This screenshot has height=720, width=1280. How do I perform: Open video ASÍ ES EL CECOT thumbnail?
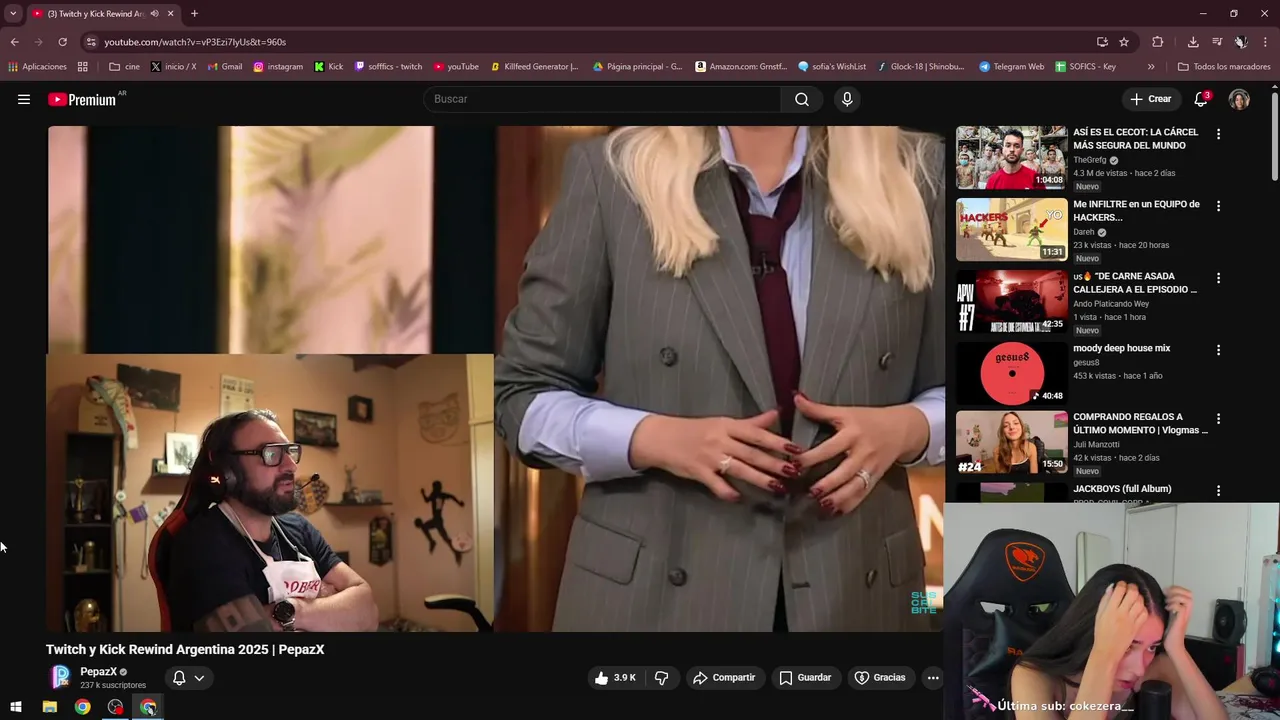1011,157
